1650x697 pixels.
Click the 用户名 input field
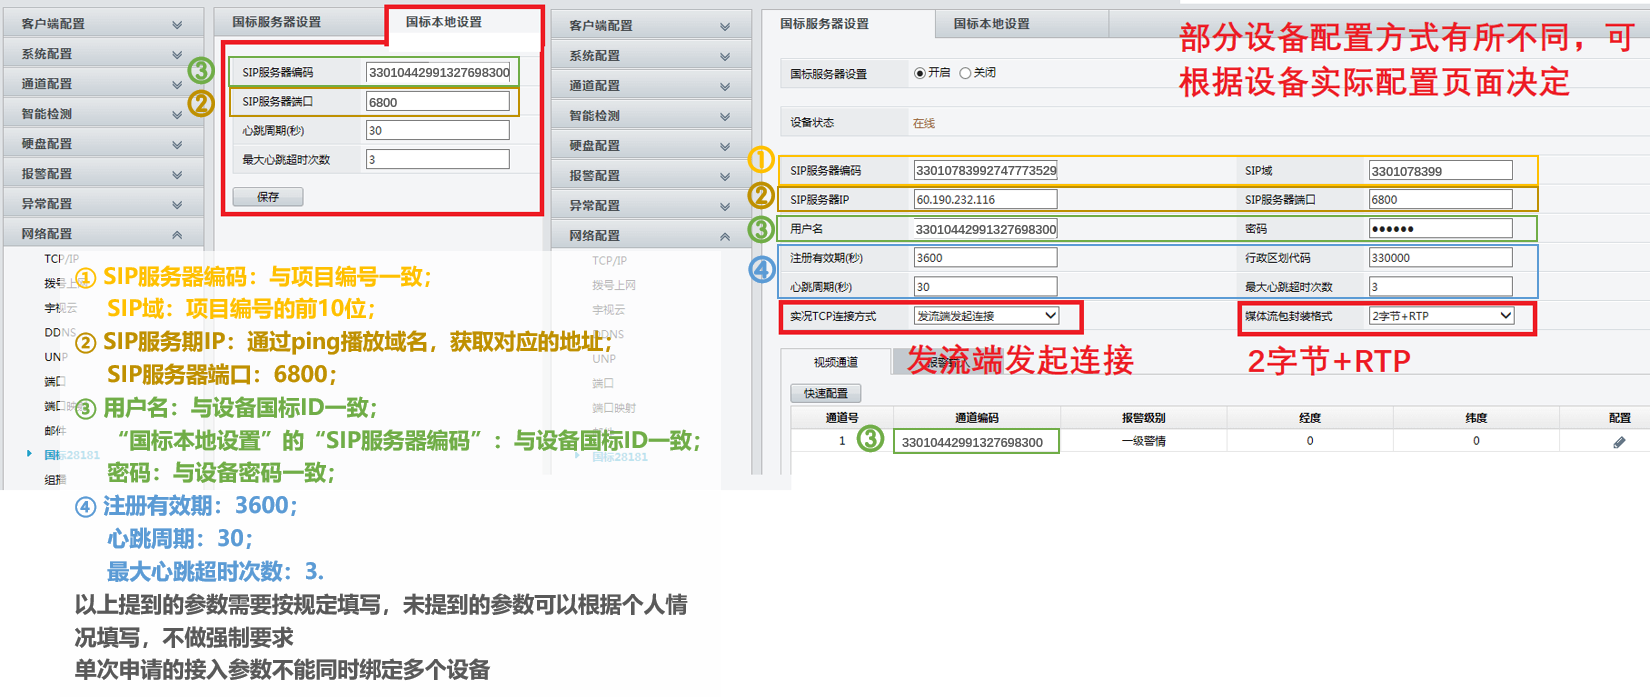point(986,229)
